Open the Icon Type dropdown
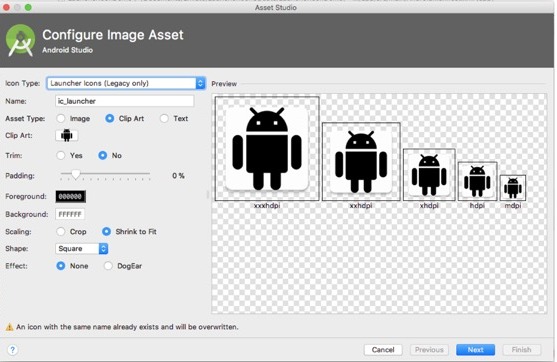557x362 pixels. click(x=126, y=83)
